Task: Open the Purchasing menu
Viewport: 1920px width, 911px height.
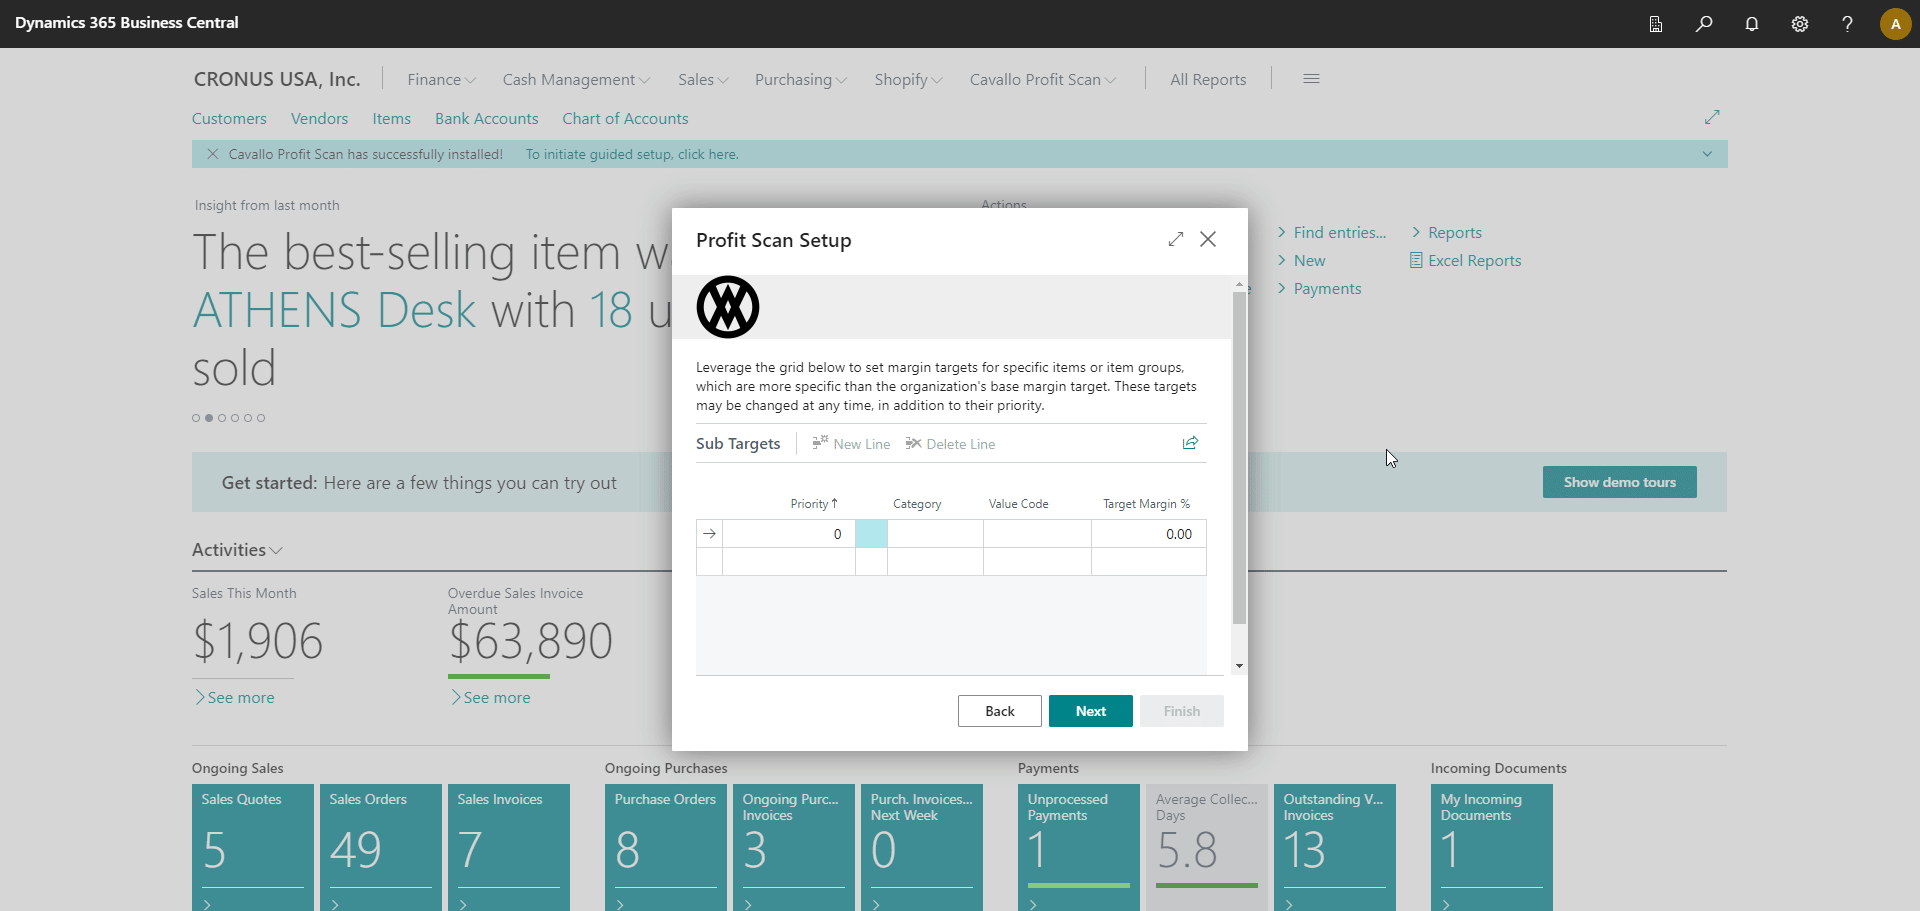Action: (800, 80)
